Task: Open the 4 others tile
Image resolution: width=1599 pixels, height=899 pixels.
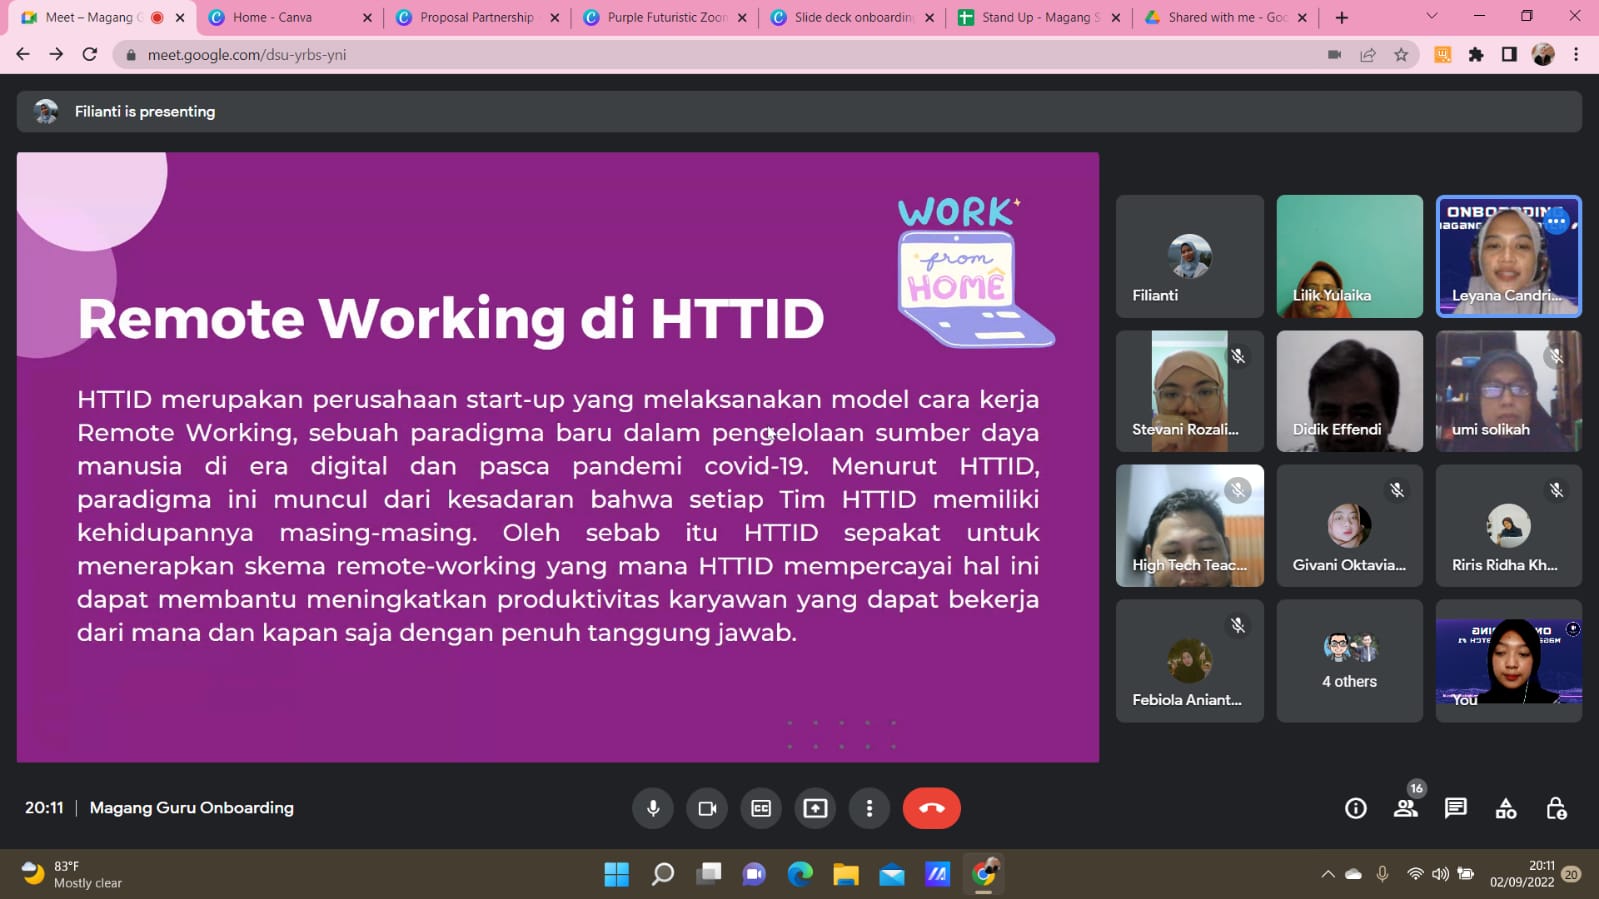Action: [x=1350, y=661]
